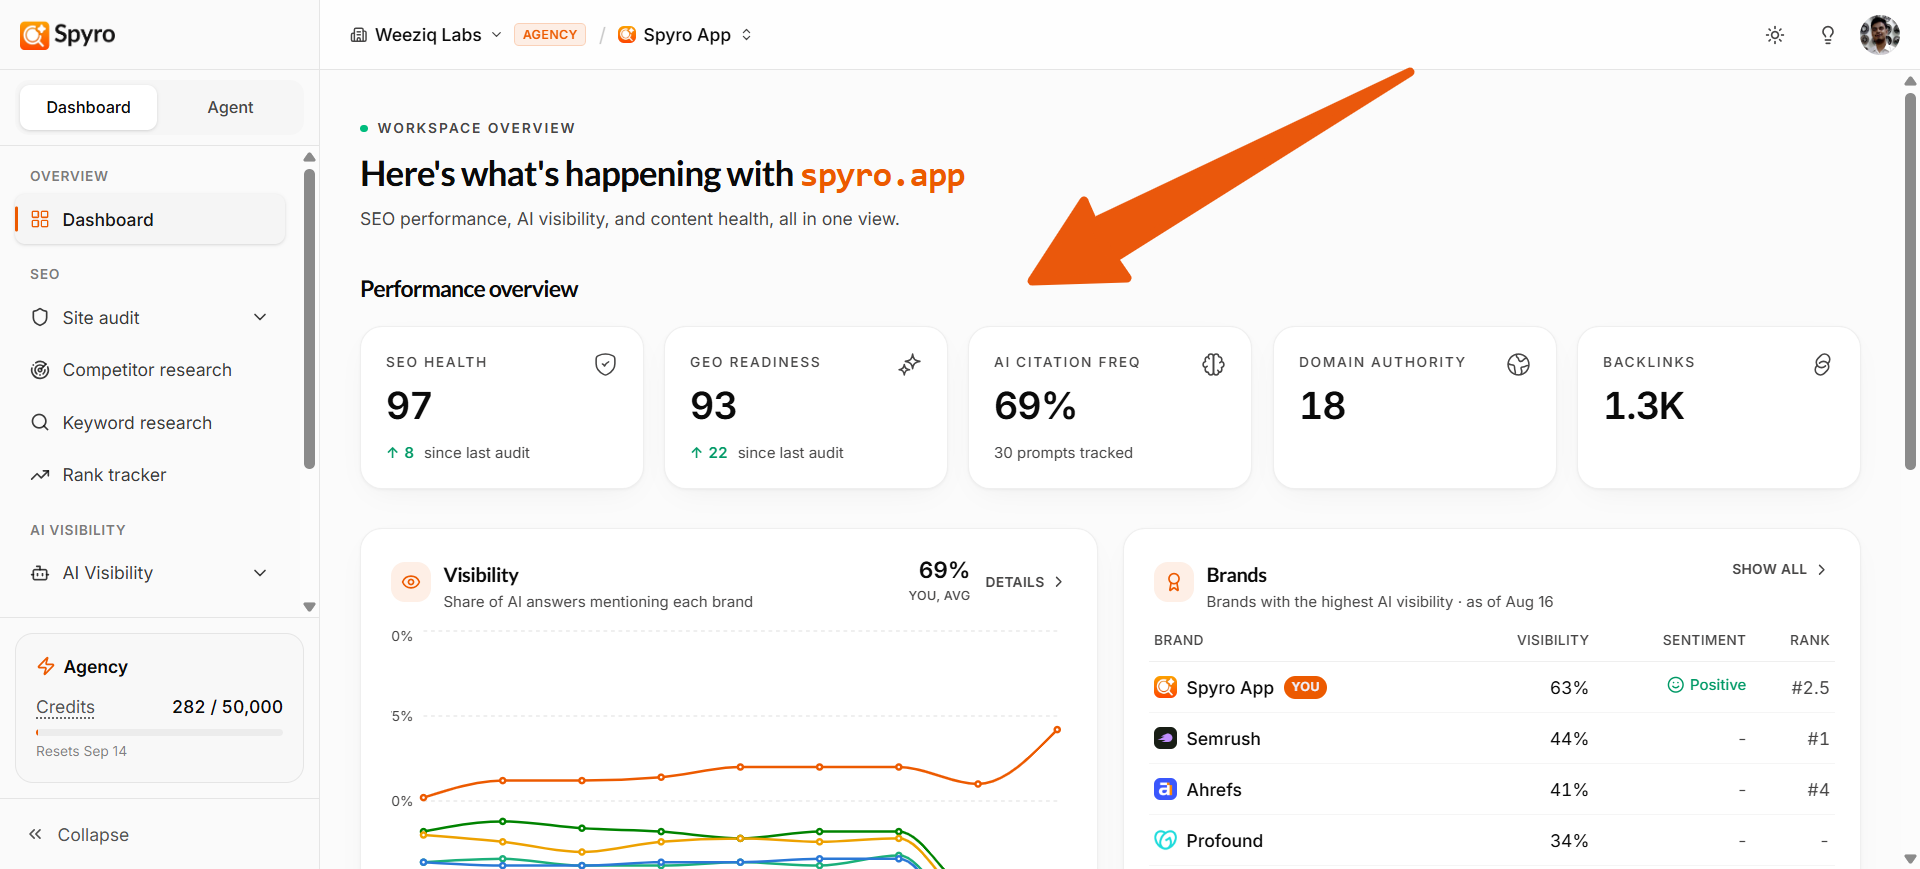Click the lightbulb tips icon
1920x869 pixels.
(1828, 35)
